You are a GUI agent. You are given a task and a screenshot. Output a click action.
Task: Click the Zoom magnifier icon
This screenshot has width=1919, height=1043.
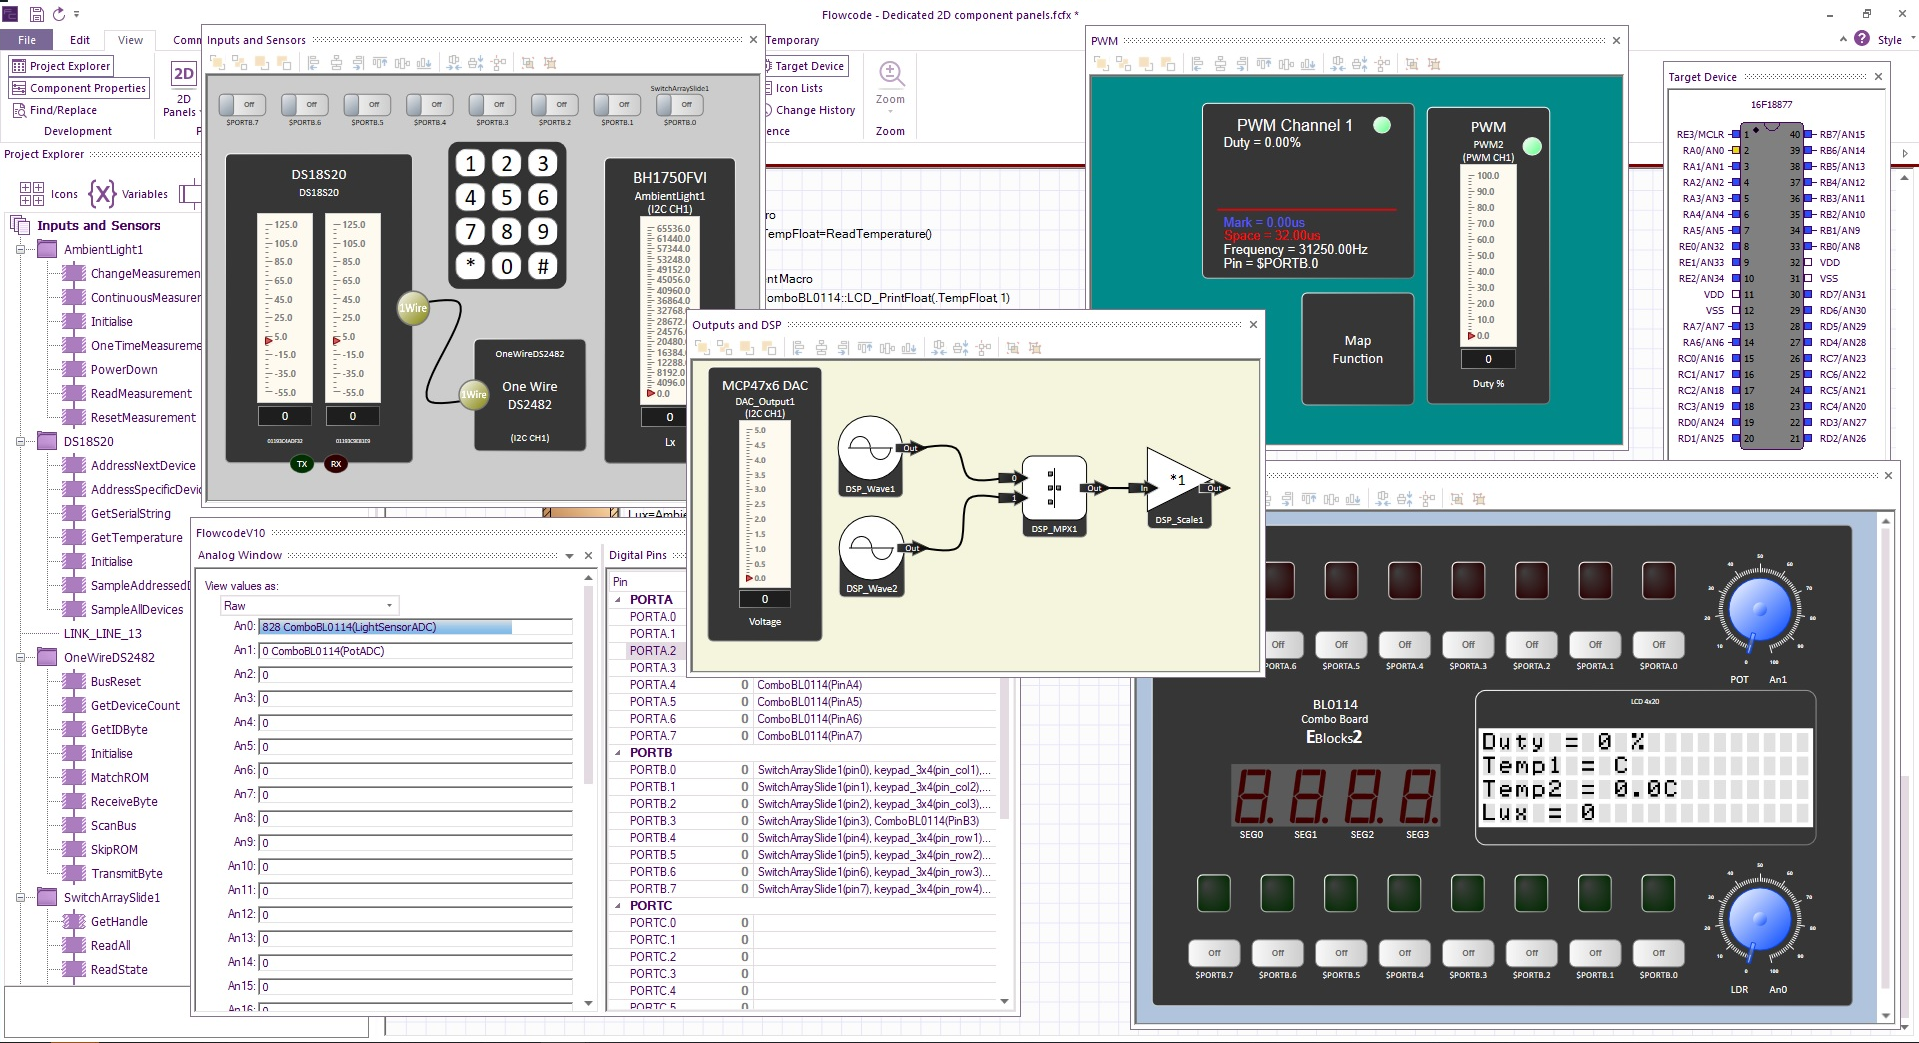(x=890, y=74)
